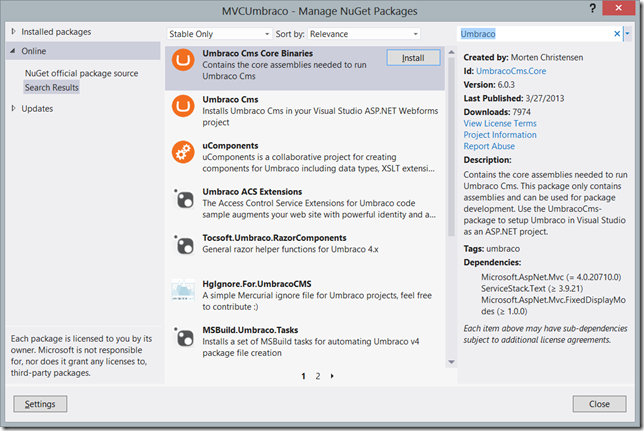Viewport: 644px width, 431px height.
Task: Close the Manage NuGet Packages window
Action: 618,8
